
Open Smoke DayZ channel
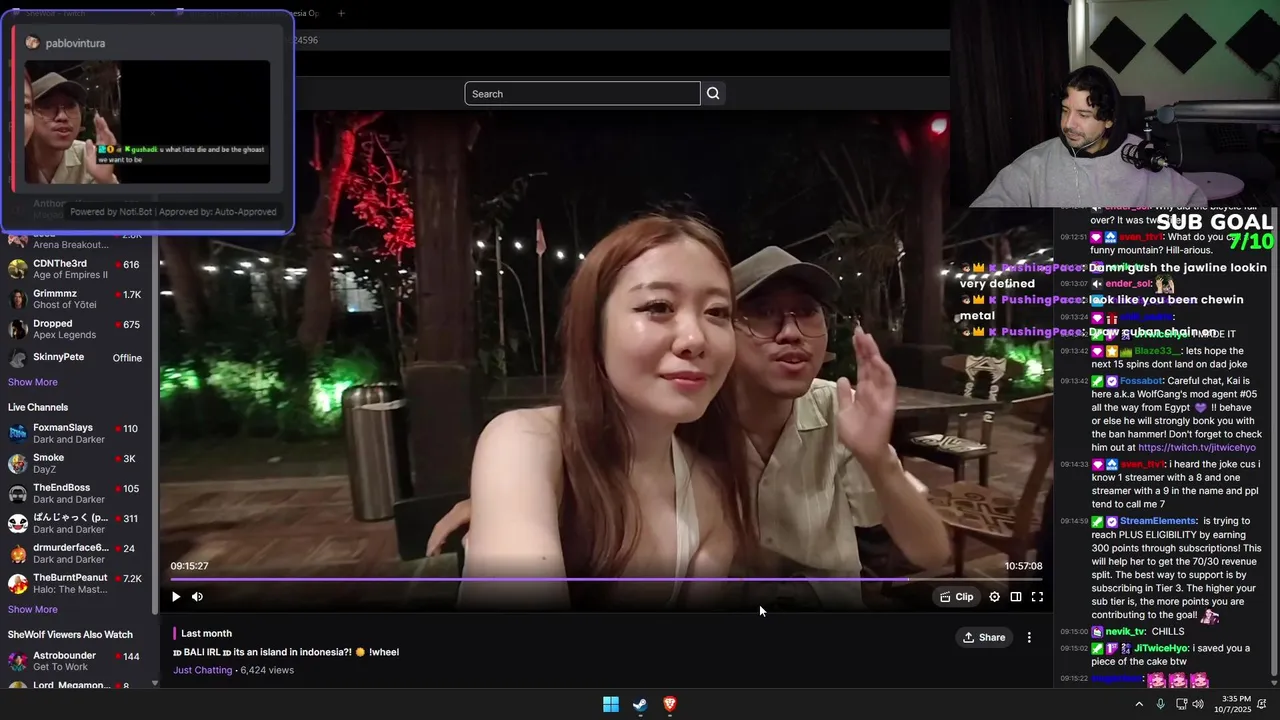pyautogui.click(x=78, y=463)
